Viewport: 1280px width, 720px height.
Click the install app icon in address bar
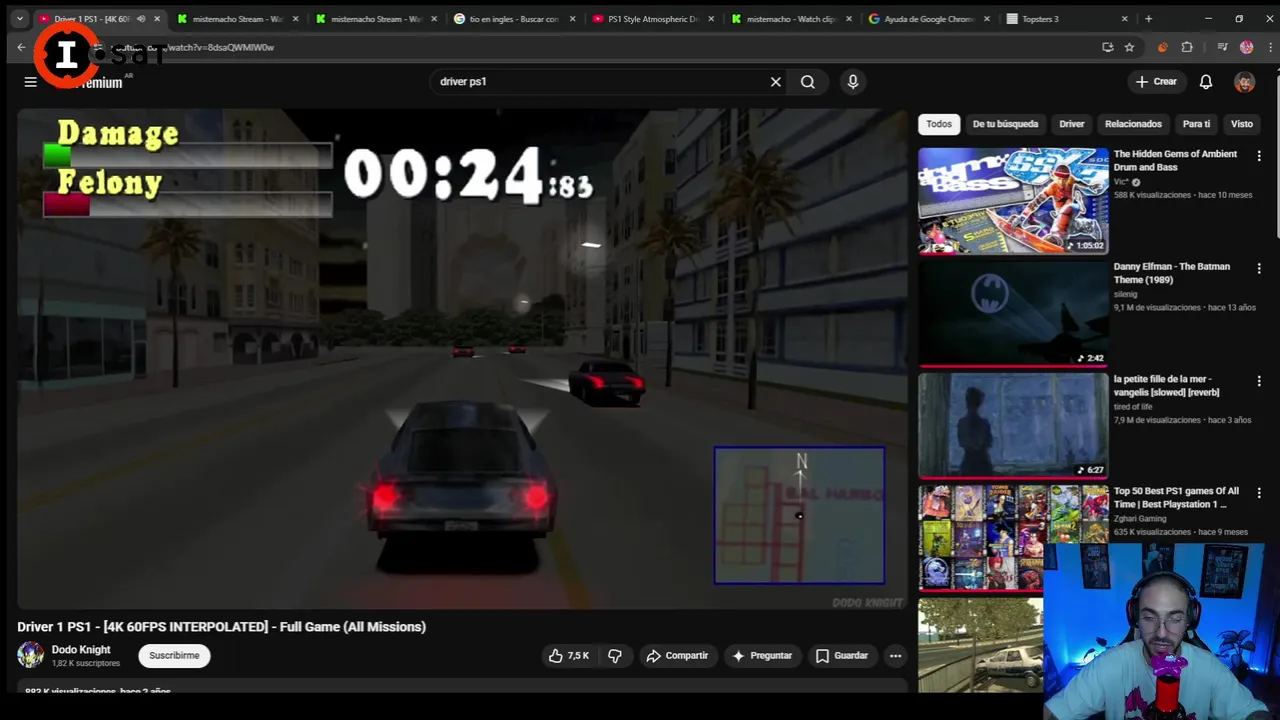point(1107,47)
